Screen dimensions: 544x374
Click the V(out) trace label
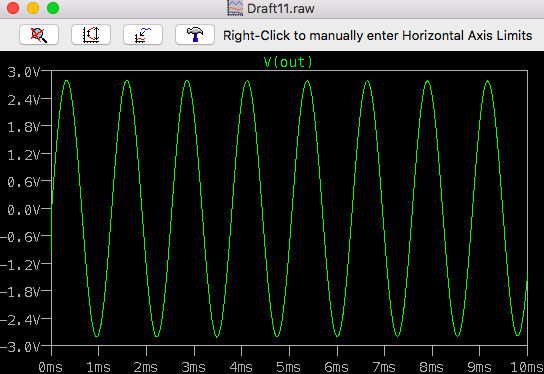click(x=288, y=62)
